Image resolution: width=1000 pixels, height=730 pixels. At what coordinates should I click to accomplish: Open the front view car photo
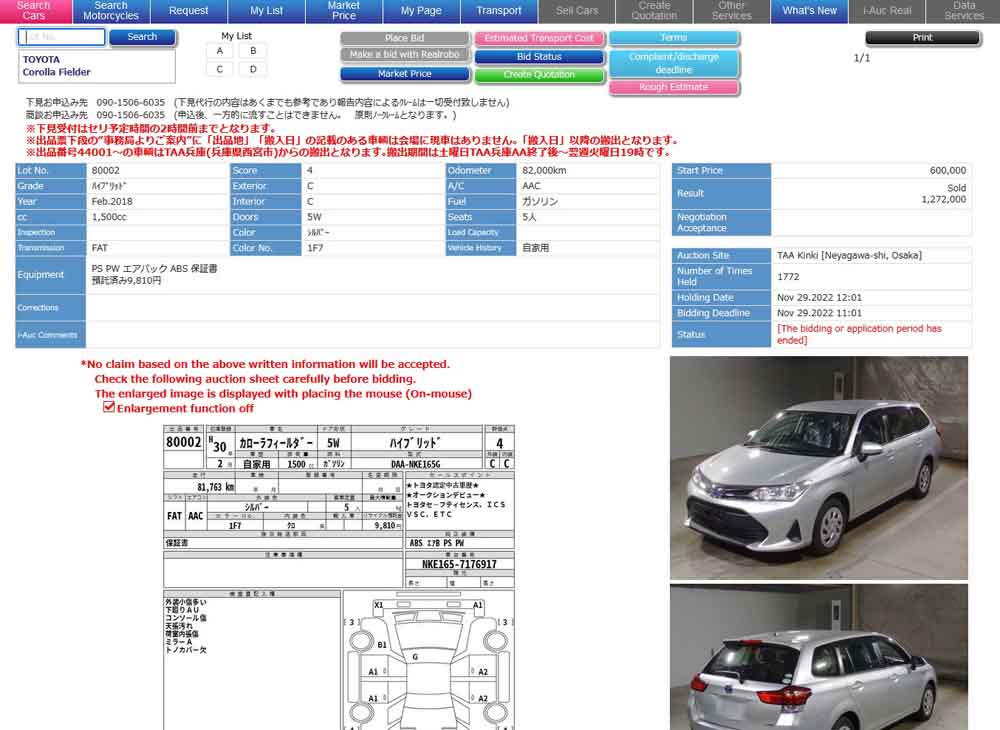[819, 467]
